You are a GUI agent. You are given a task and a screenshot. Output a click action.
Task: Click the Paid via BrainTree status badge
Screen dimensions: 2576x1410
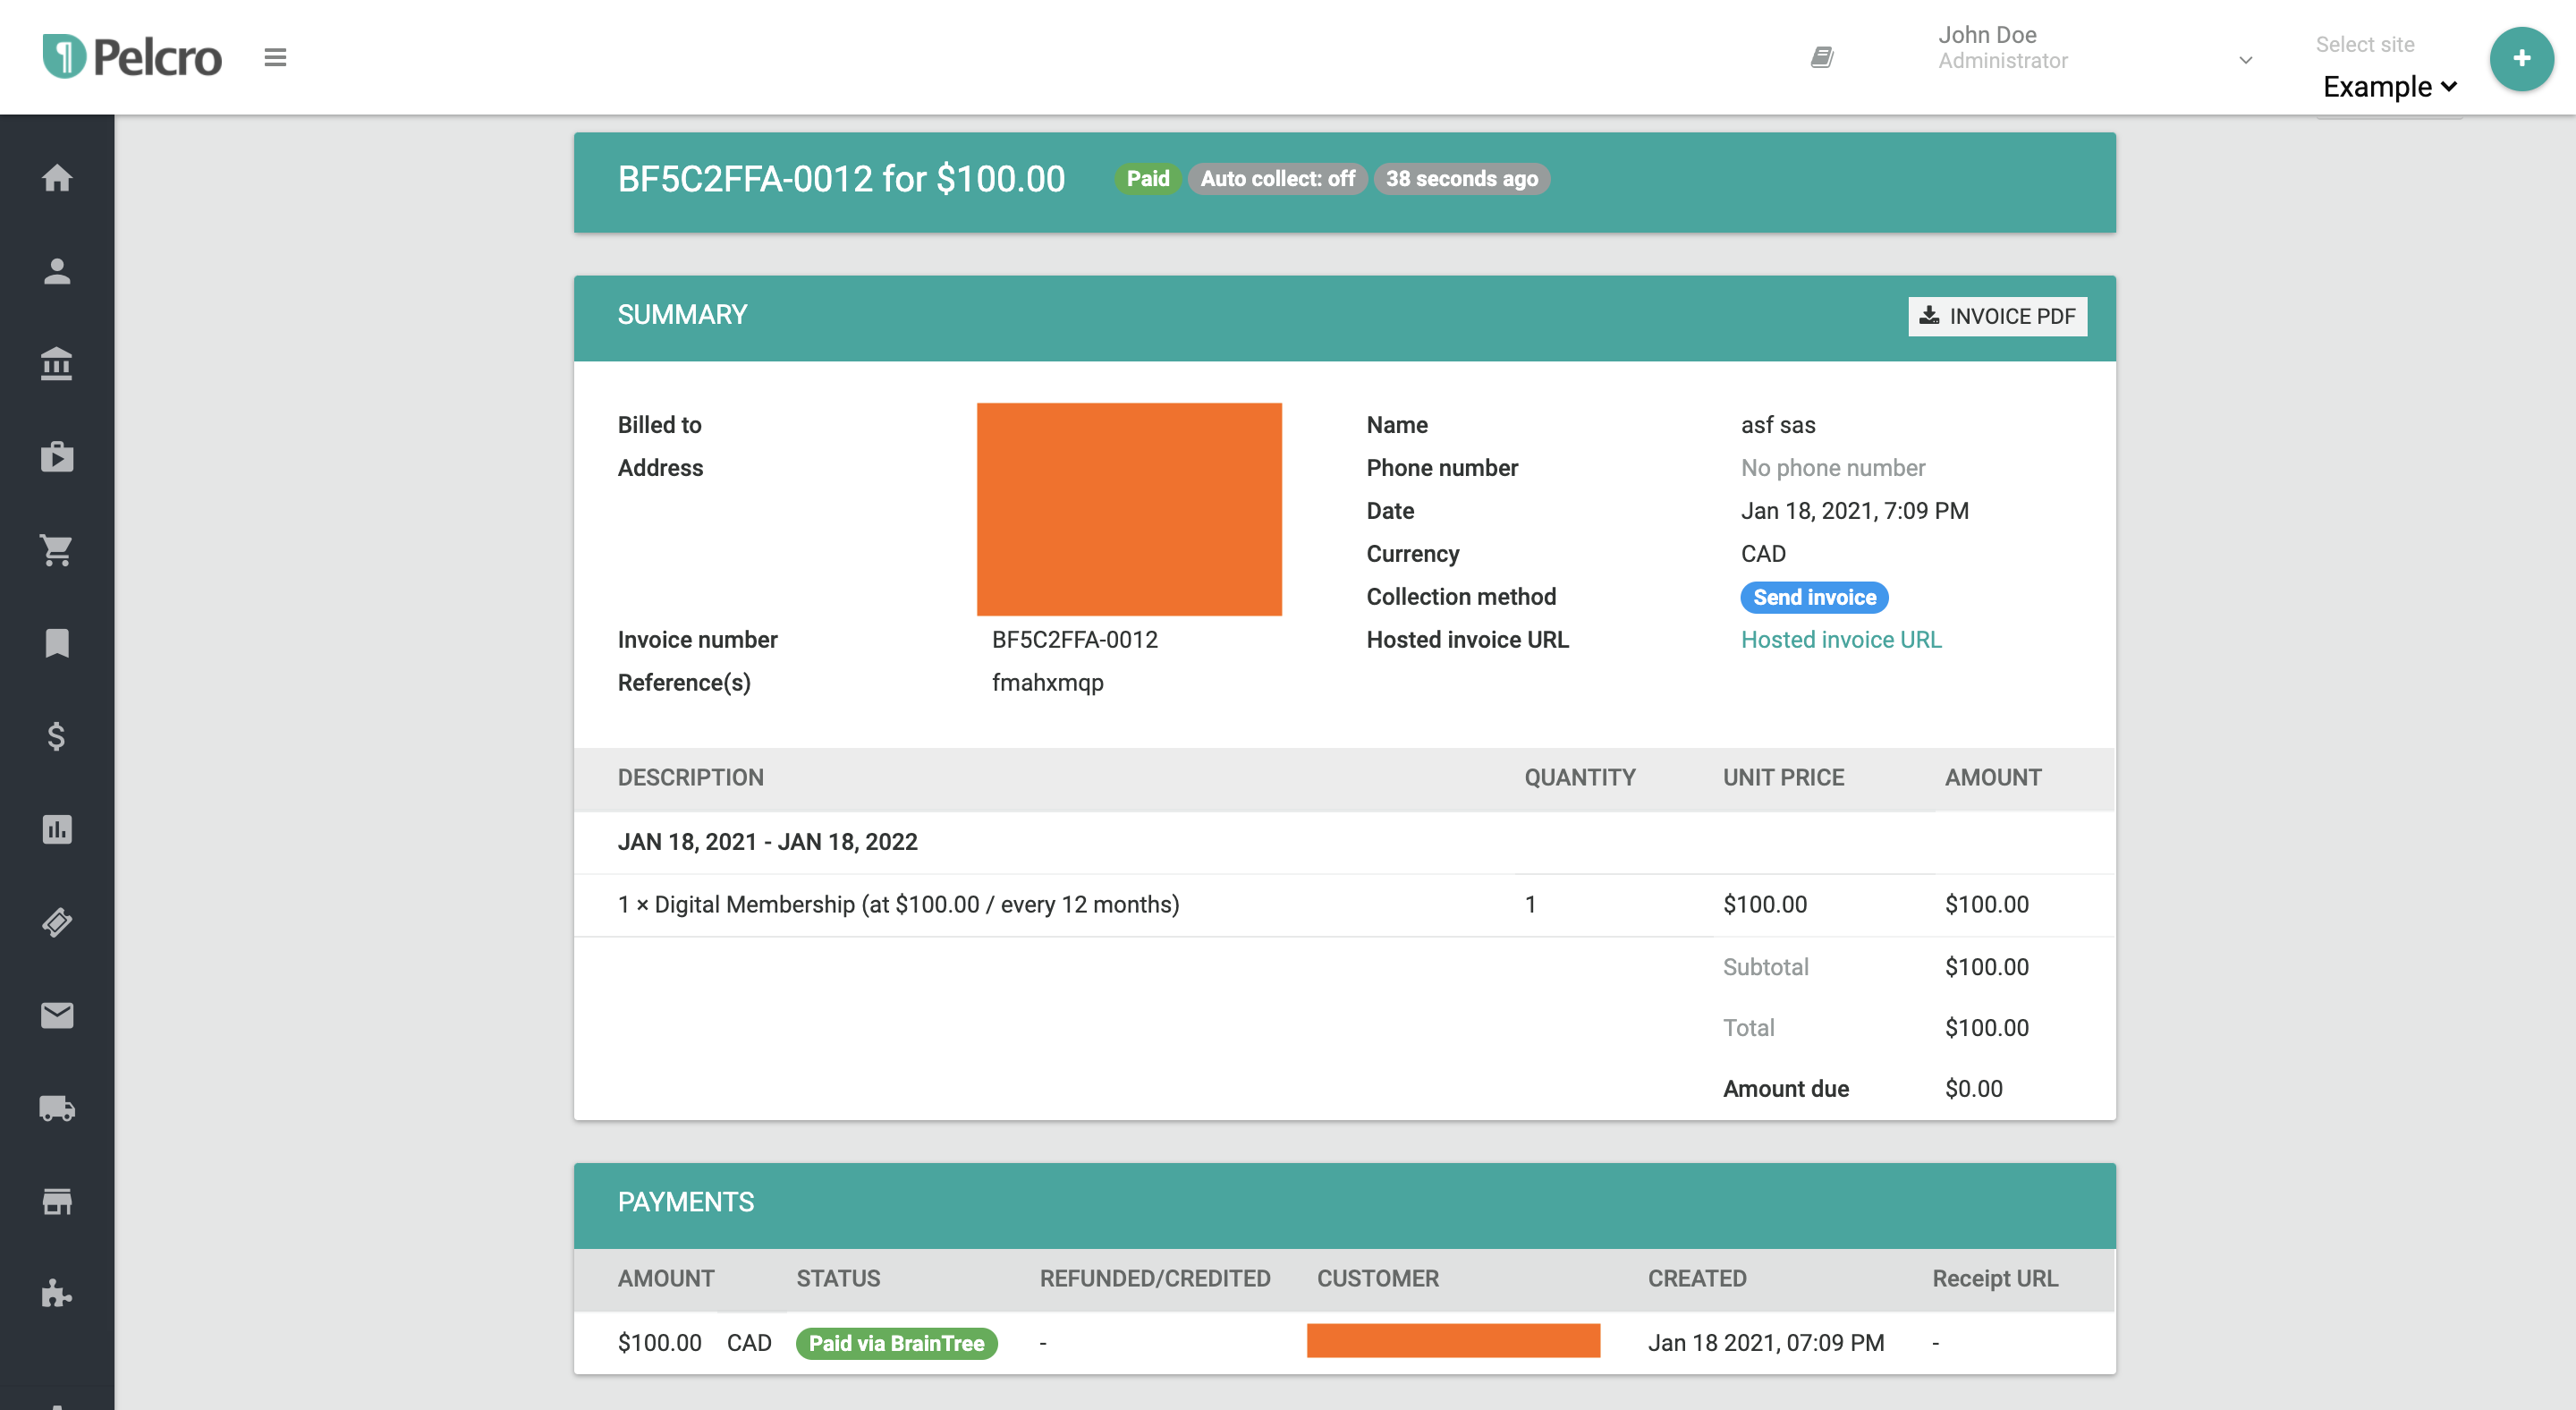click(896, 1343)
